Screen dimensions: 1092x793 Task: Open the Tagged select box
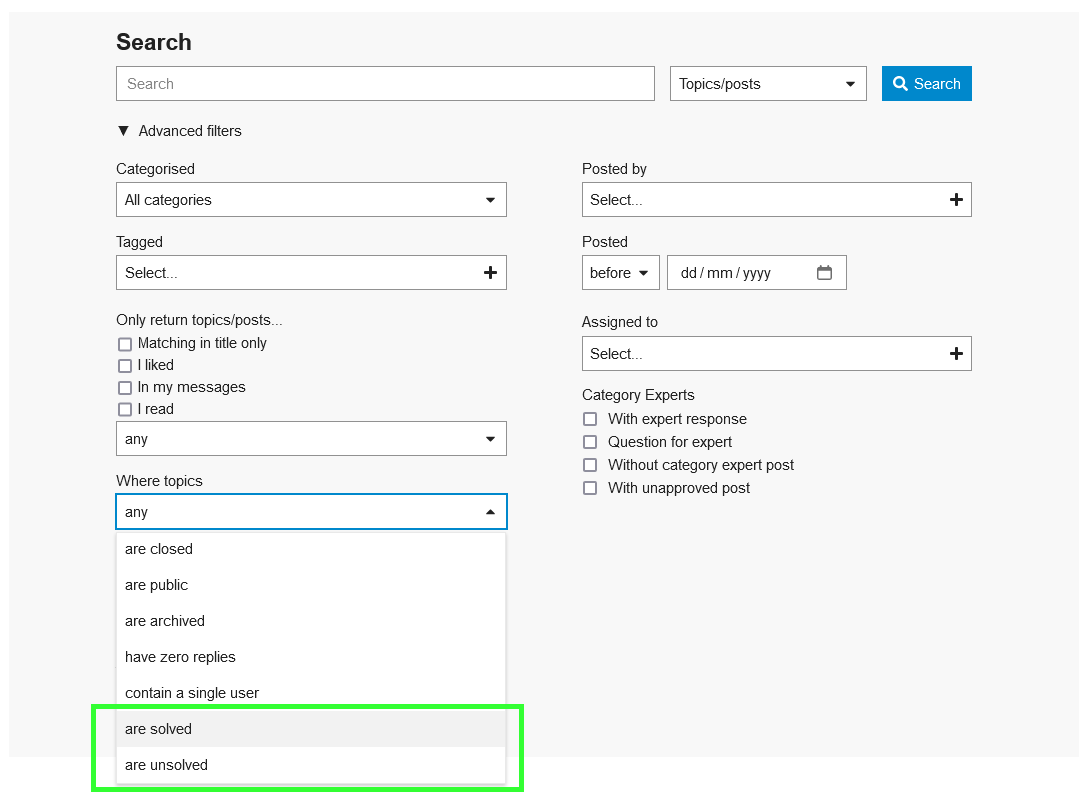point(311,272)
